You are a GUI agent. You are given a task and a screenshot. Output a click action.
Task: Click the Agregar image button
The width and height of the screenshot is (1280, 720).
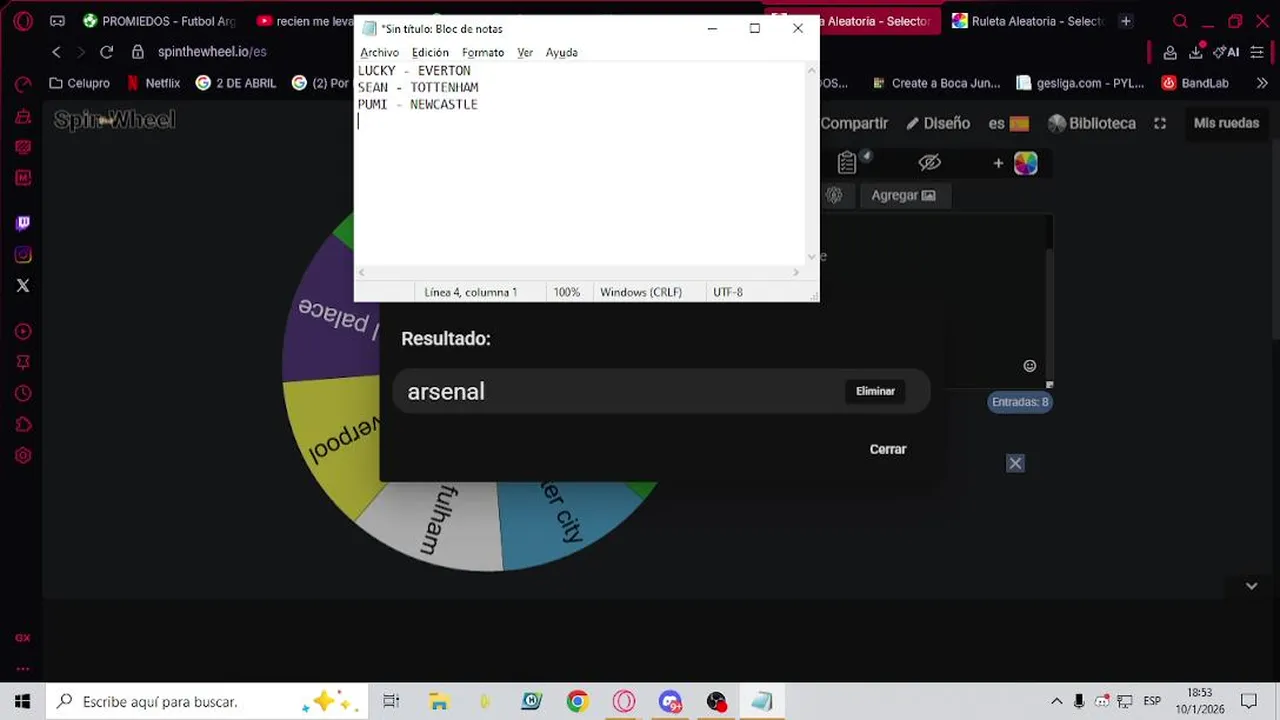coord(904,195)
